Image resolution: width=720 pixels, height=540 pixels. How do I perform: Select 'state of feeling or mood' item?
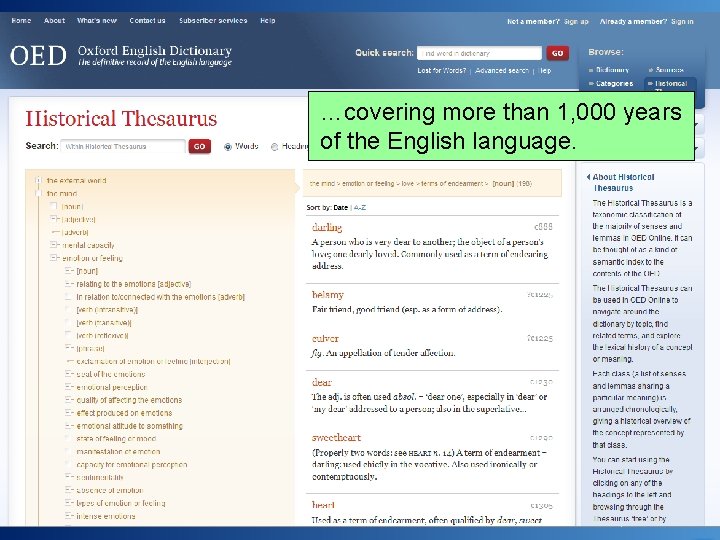point(116,439)
